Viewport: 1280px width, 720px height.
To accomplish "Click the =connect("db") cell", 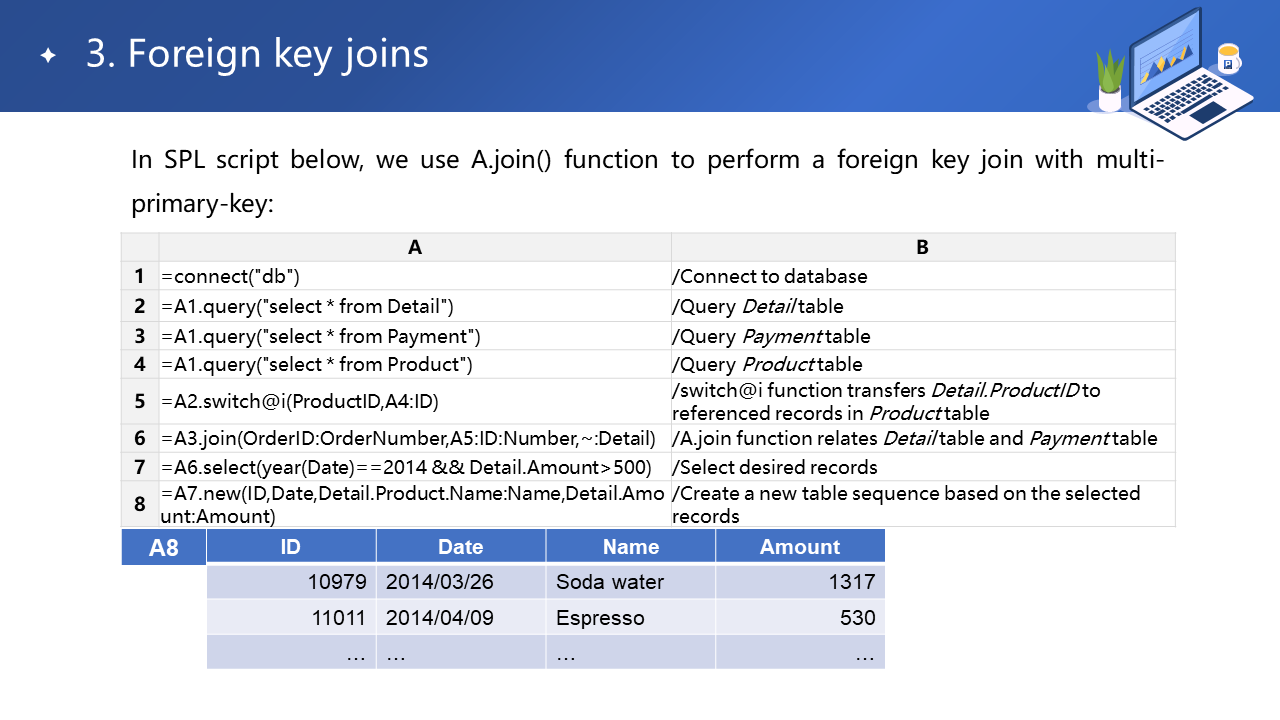I will 415,276.
